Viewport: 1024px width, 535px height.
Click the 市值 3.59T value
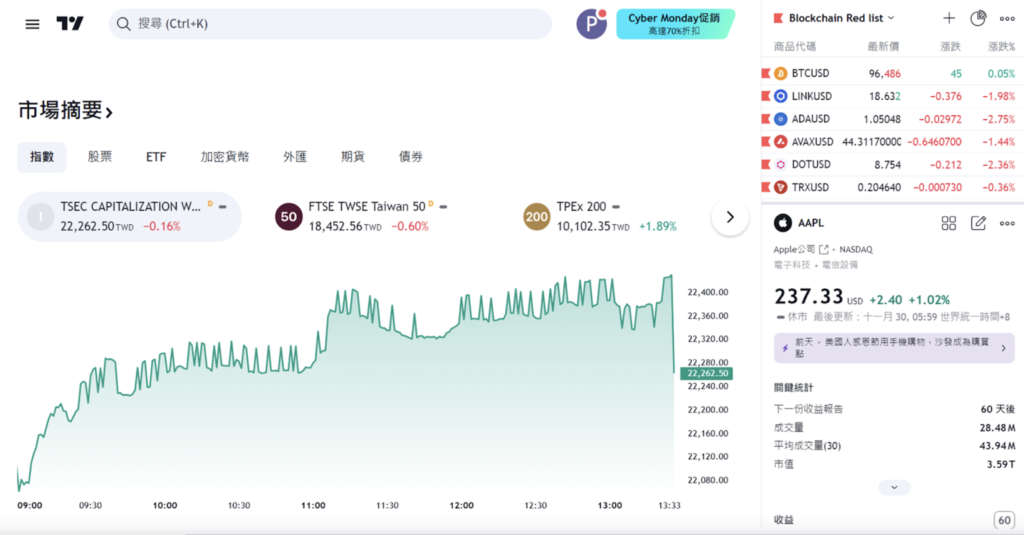click(x=1000, y=464)
